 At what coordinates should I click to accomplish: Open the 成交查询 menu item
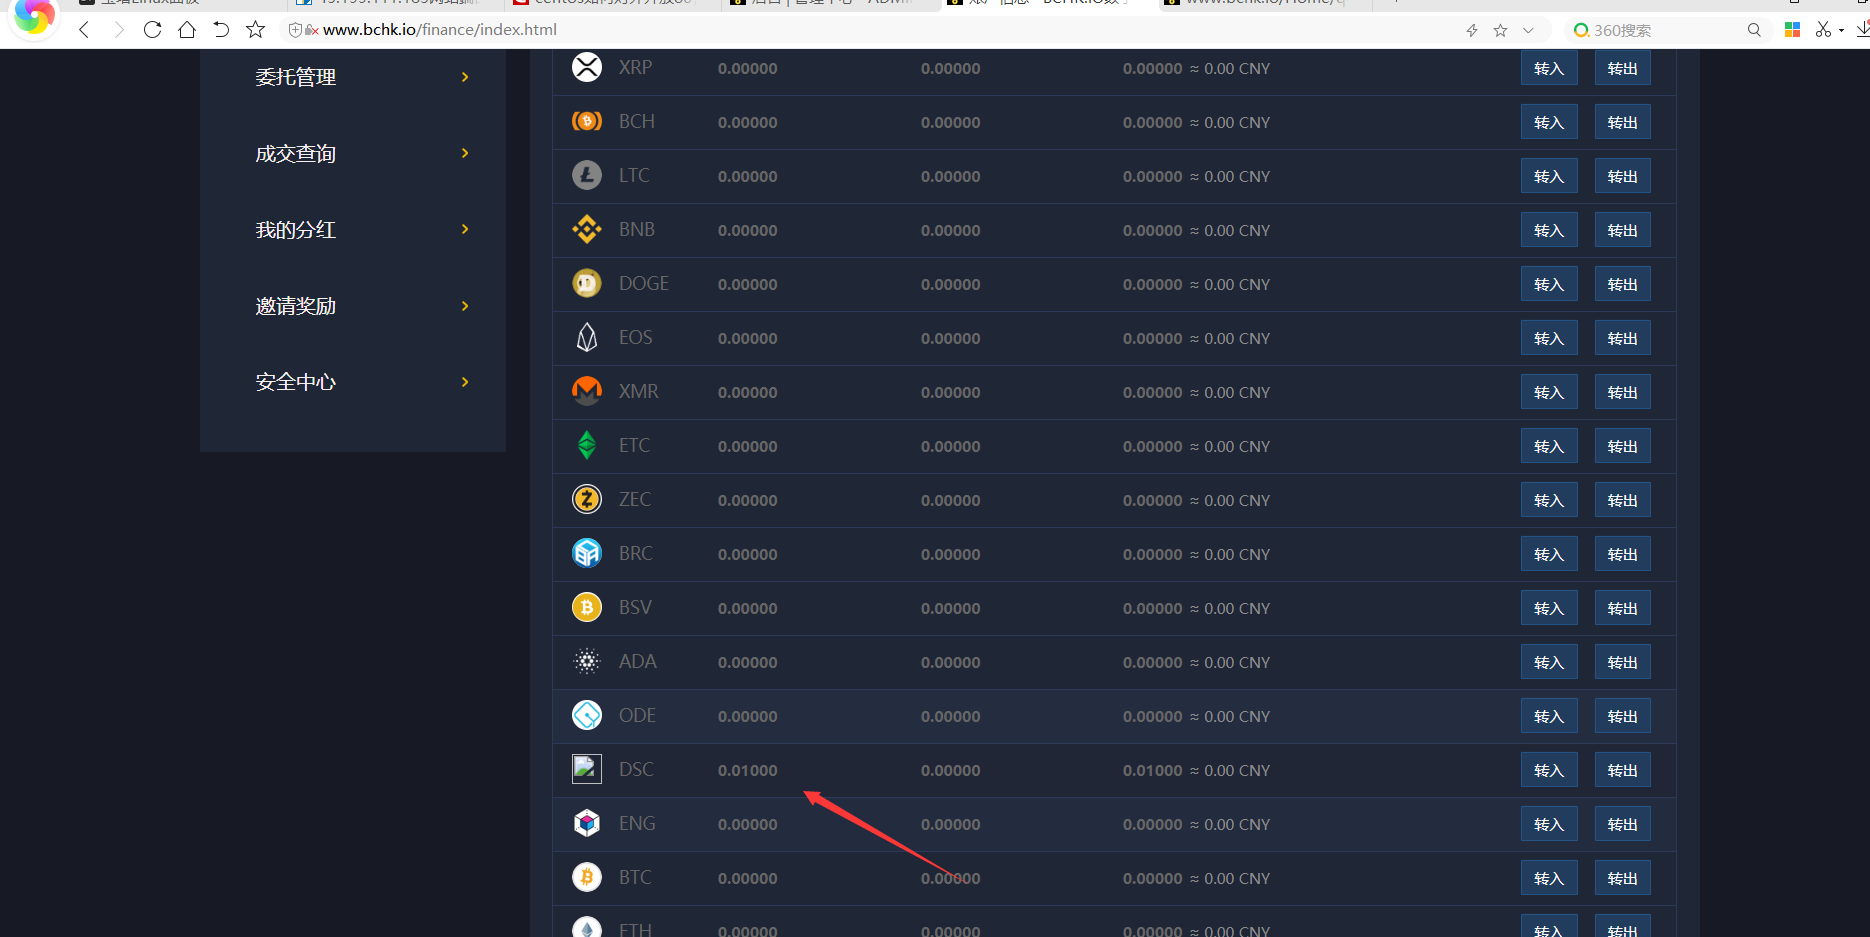tap(296, 154)
